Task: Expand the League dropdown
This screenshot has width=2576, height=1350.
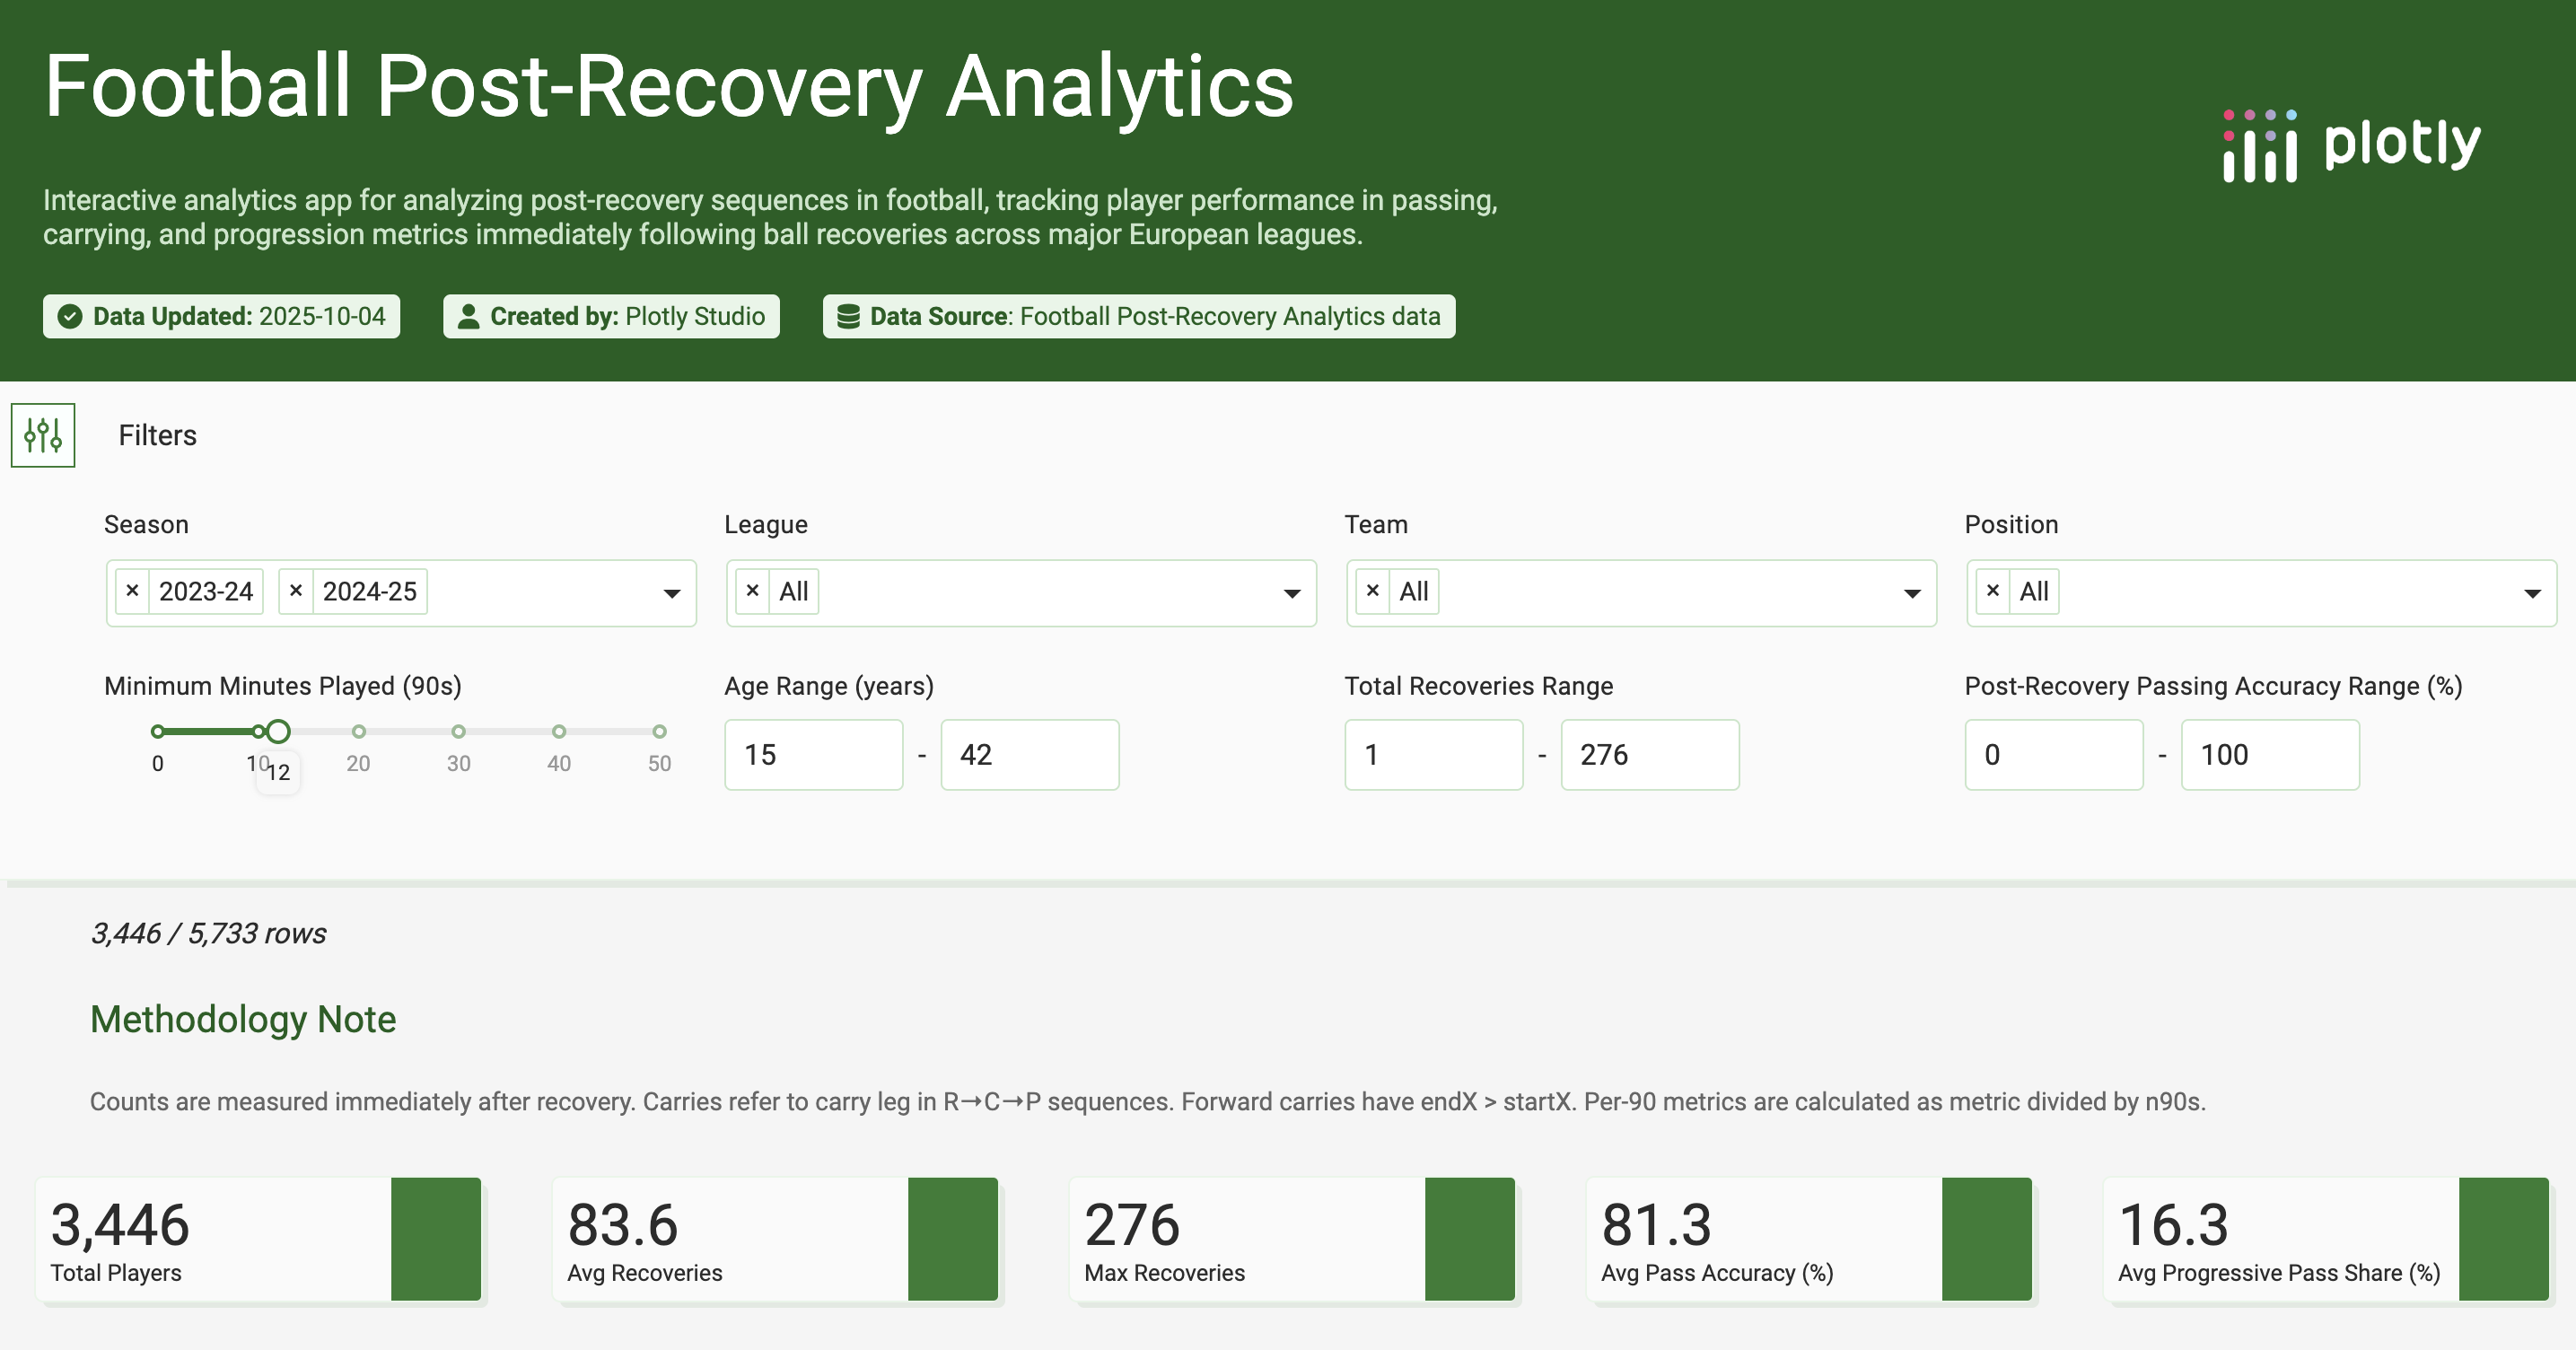Action: [1292, 594]
